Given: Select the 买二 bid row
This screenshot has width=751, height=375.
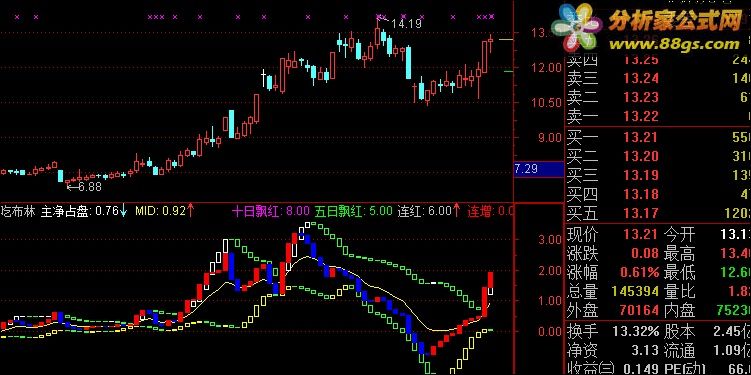Looking at the screenshot, I should pos(658,157).
